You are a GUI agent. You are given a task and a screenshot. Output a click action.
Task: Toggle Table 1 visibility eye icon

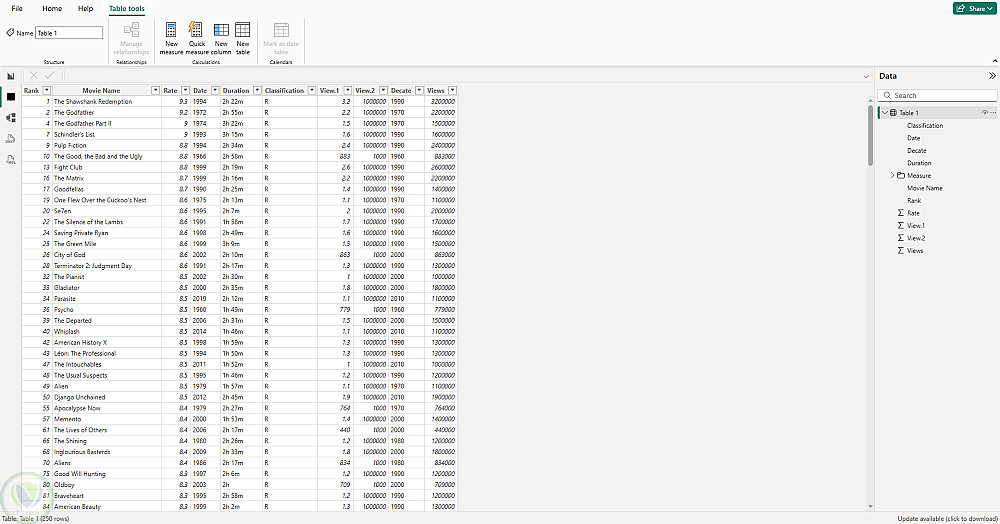[x=985, y=113]
